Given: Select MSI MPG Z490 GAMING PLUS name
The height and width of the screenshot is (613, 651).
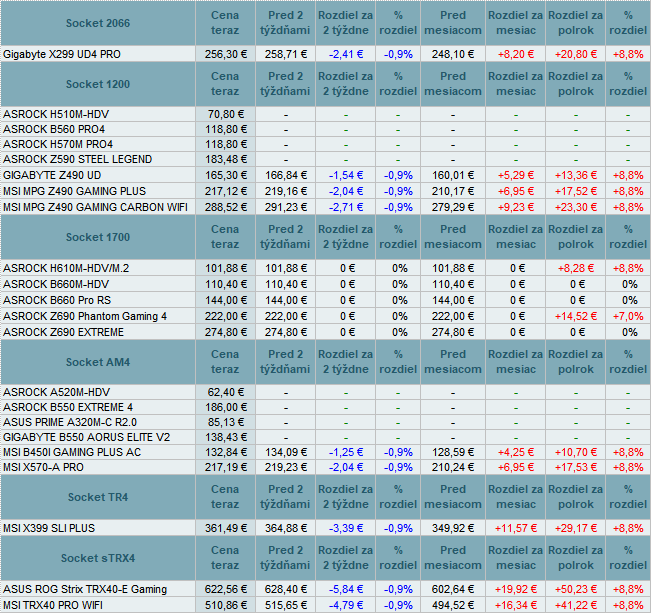Looking at the screenshot, I should click(x=74, y=191).
